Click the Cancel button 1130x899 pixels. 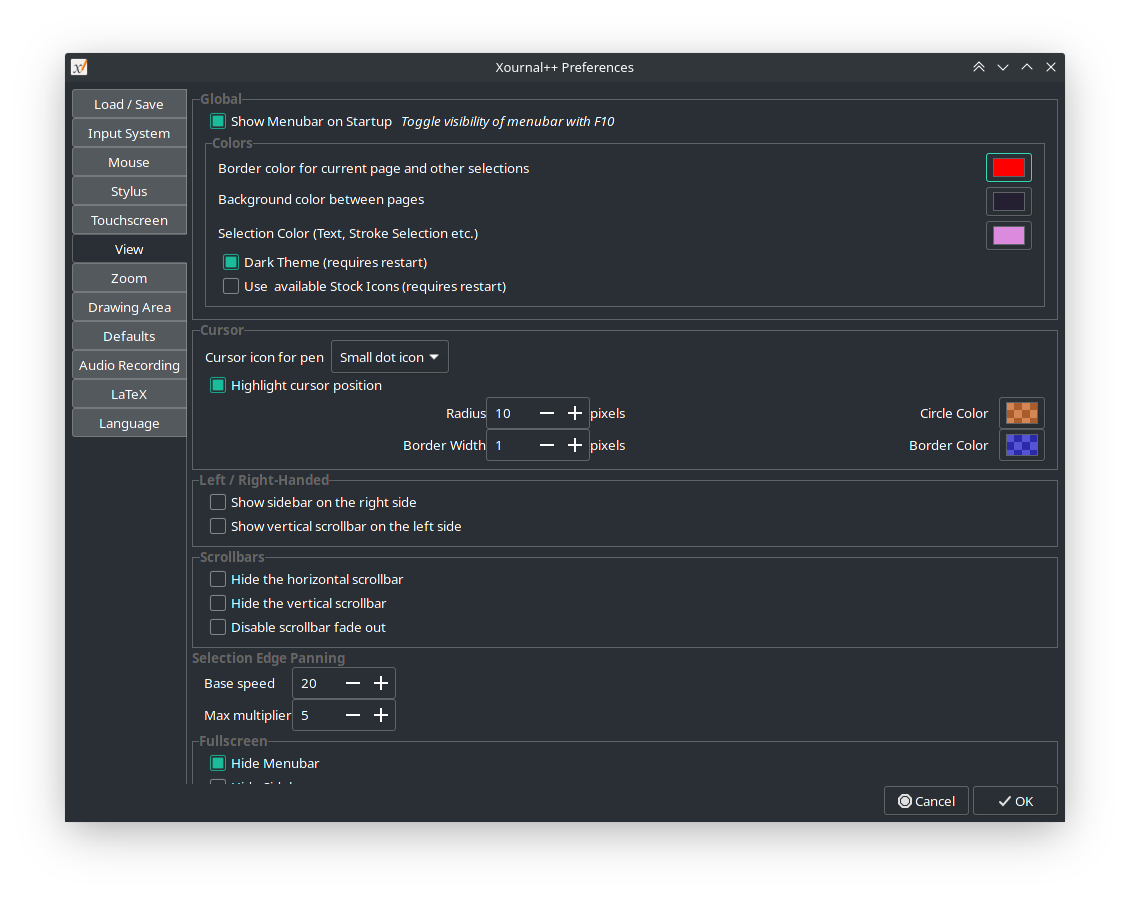926,801
